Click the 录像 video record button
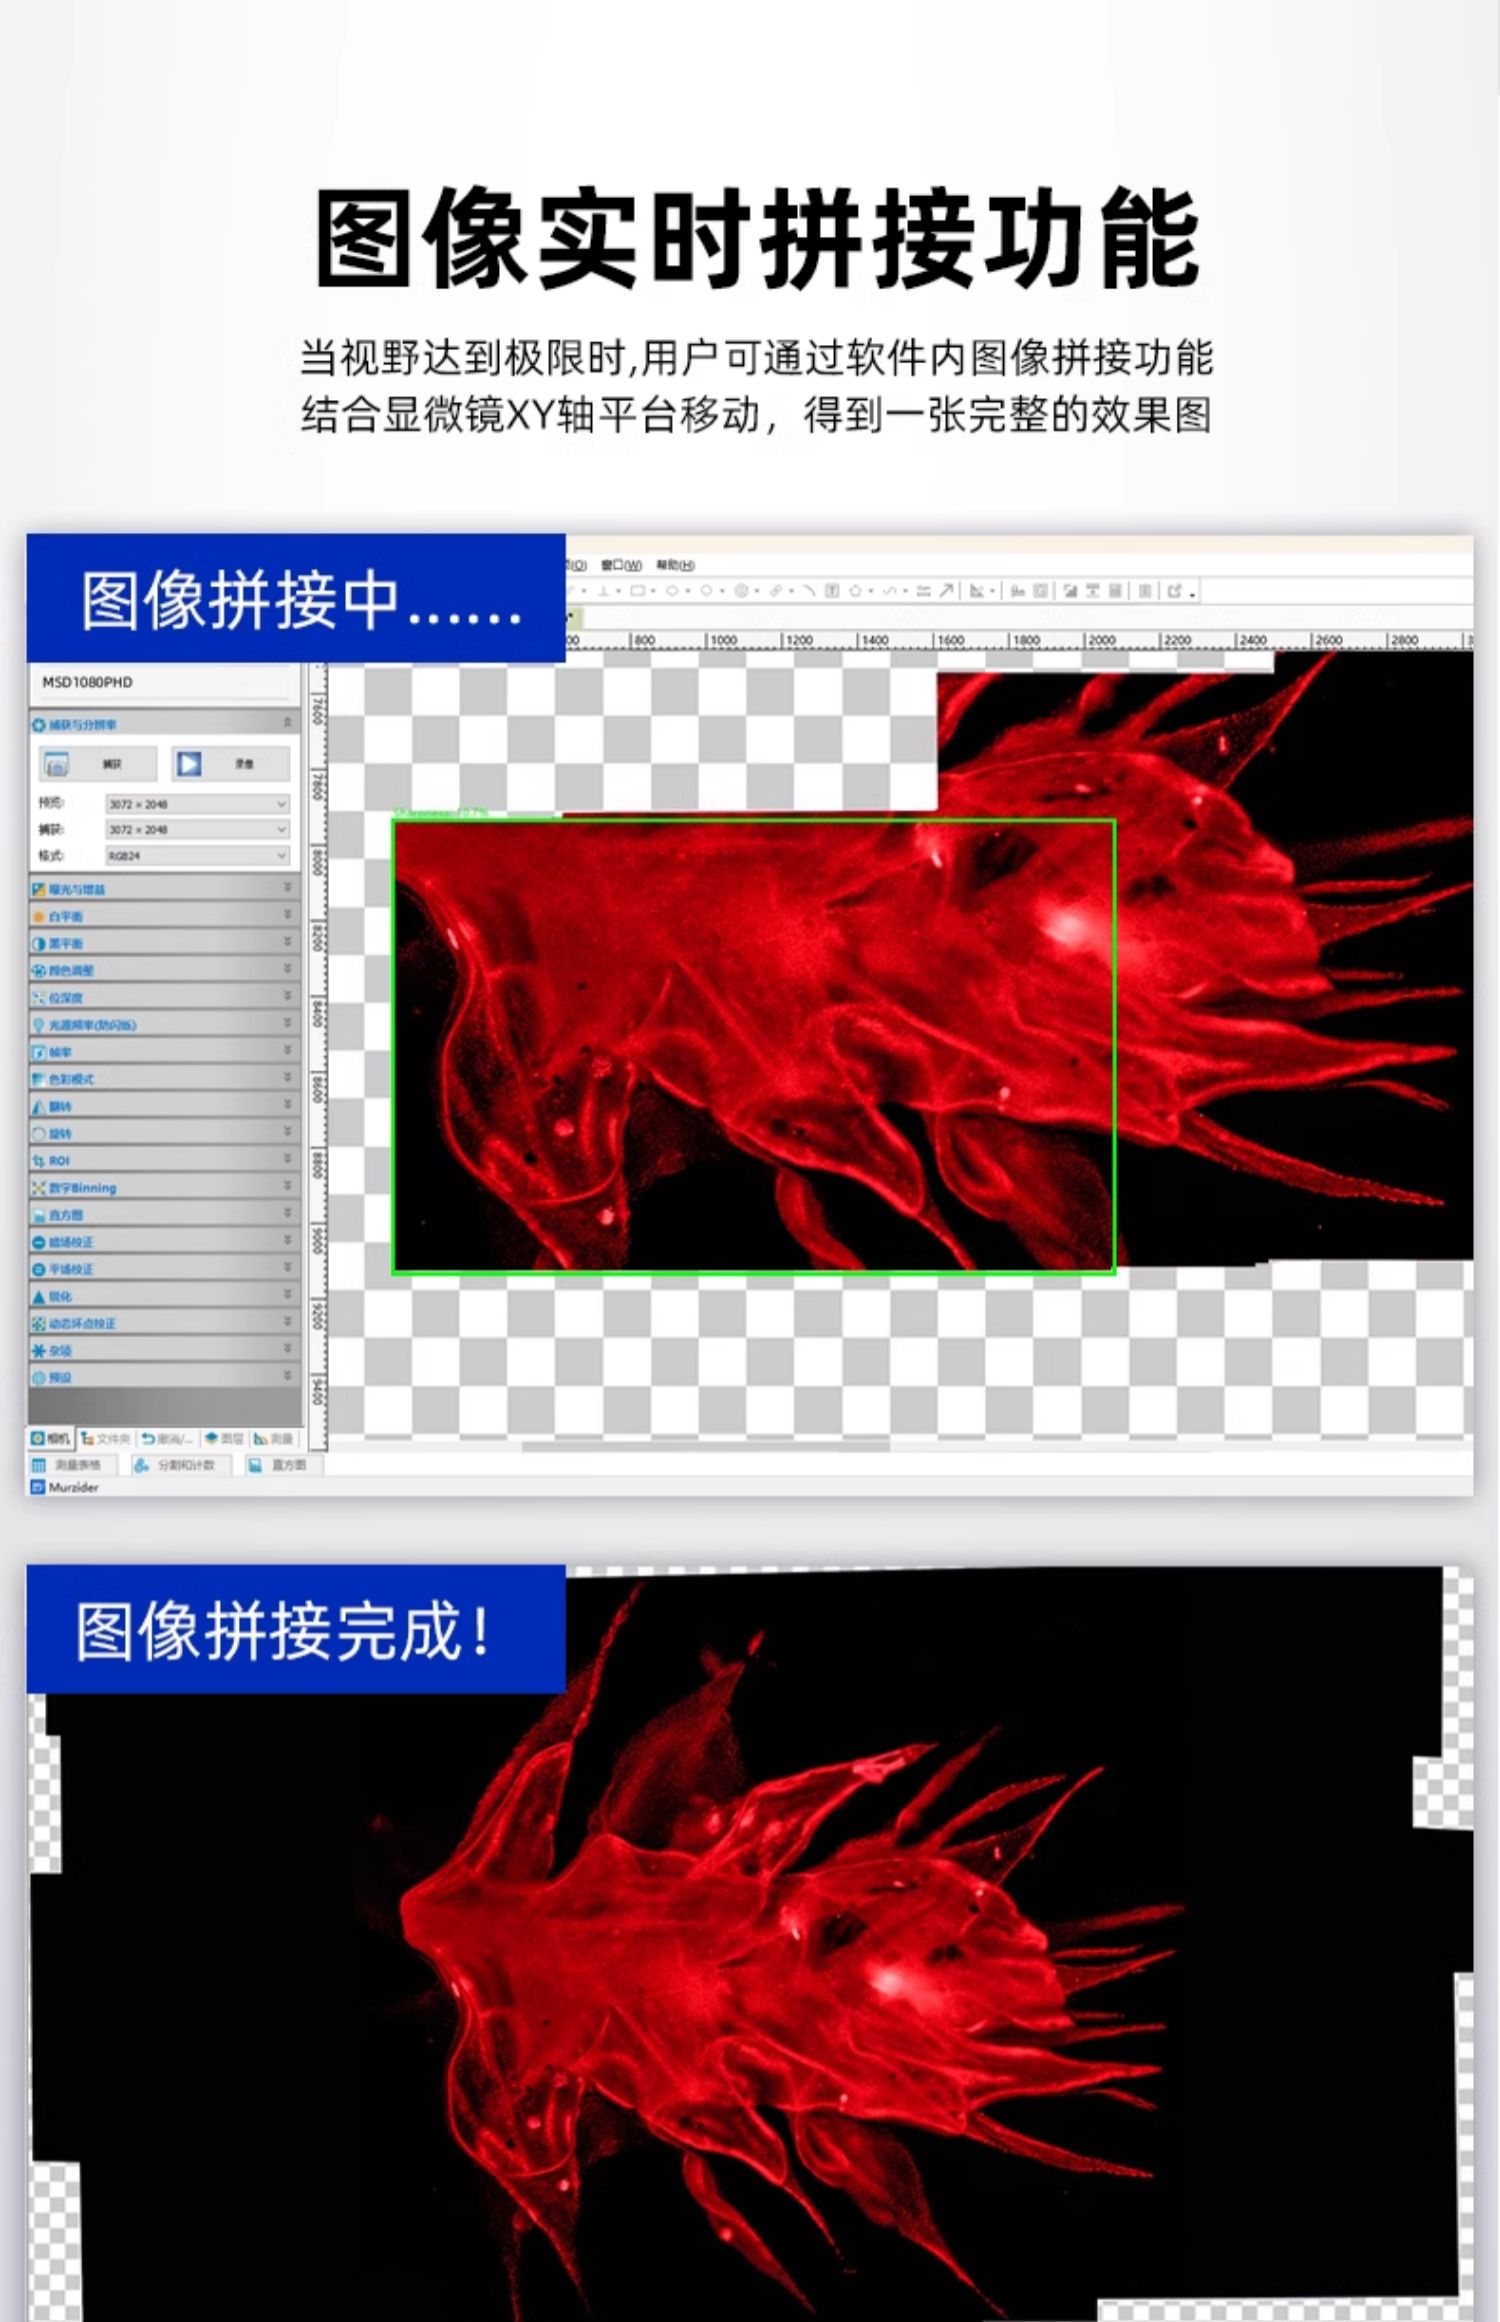The image size is (1500, 2322). 230,764
